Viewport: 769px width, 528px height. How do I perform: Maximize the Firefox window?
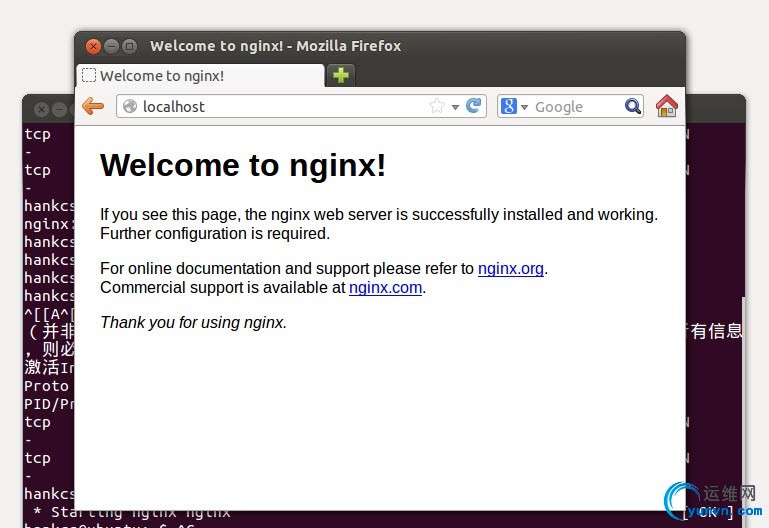(129, 46)
